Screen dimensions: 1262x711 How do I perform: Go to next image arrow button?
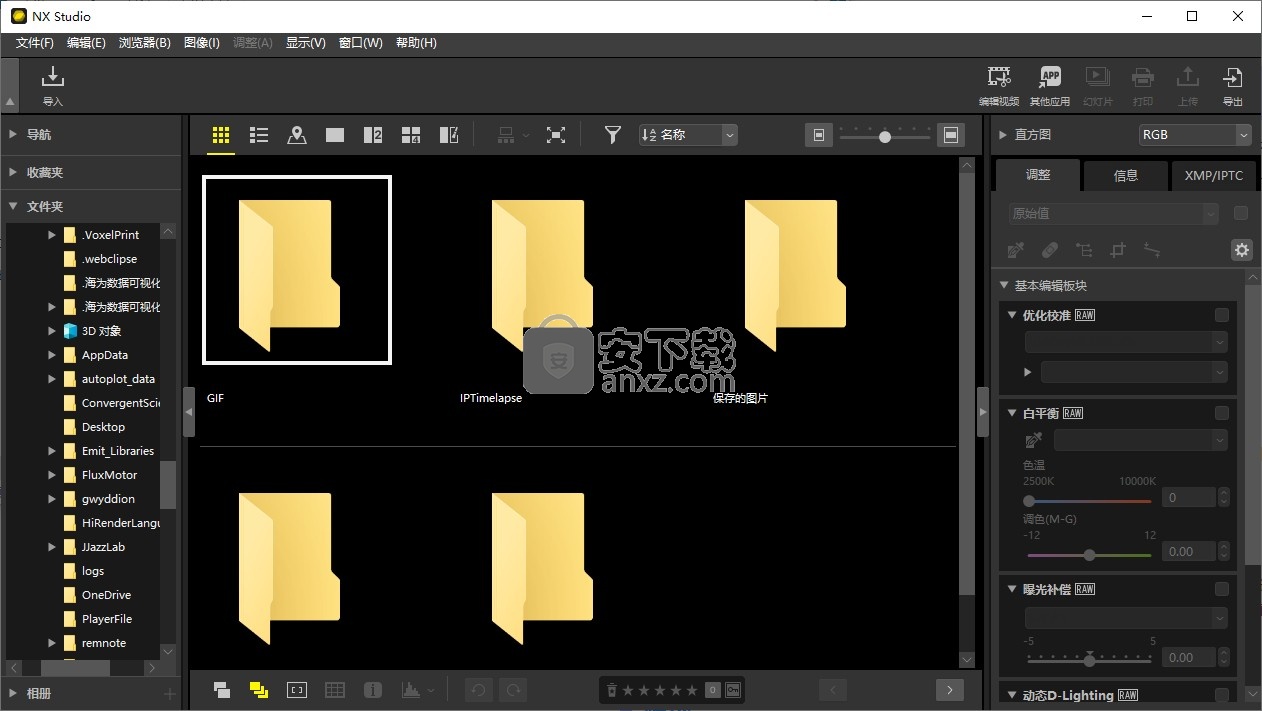pos(949,690)
